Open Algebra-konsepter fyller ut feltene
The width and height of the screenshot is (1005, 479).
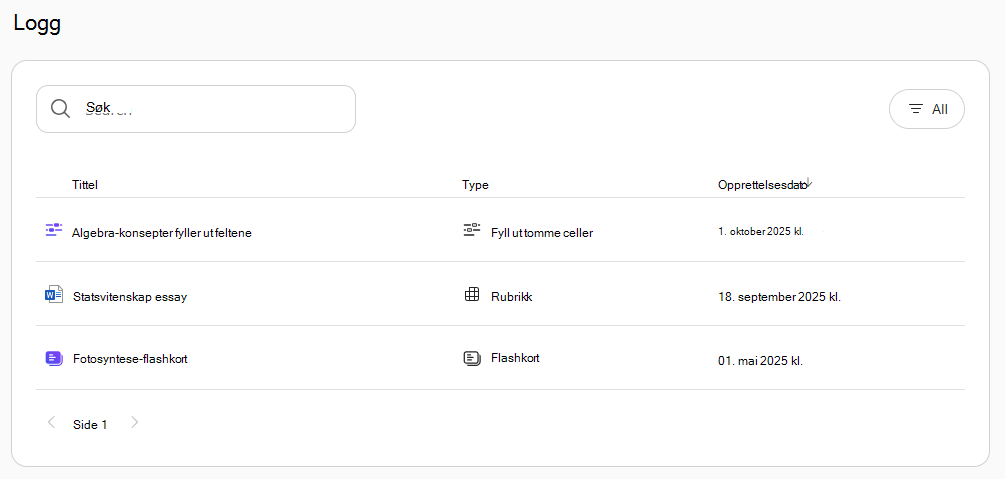[162, 233]
